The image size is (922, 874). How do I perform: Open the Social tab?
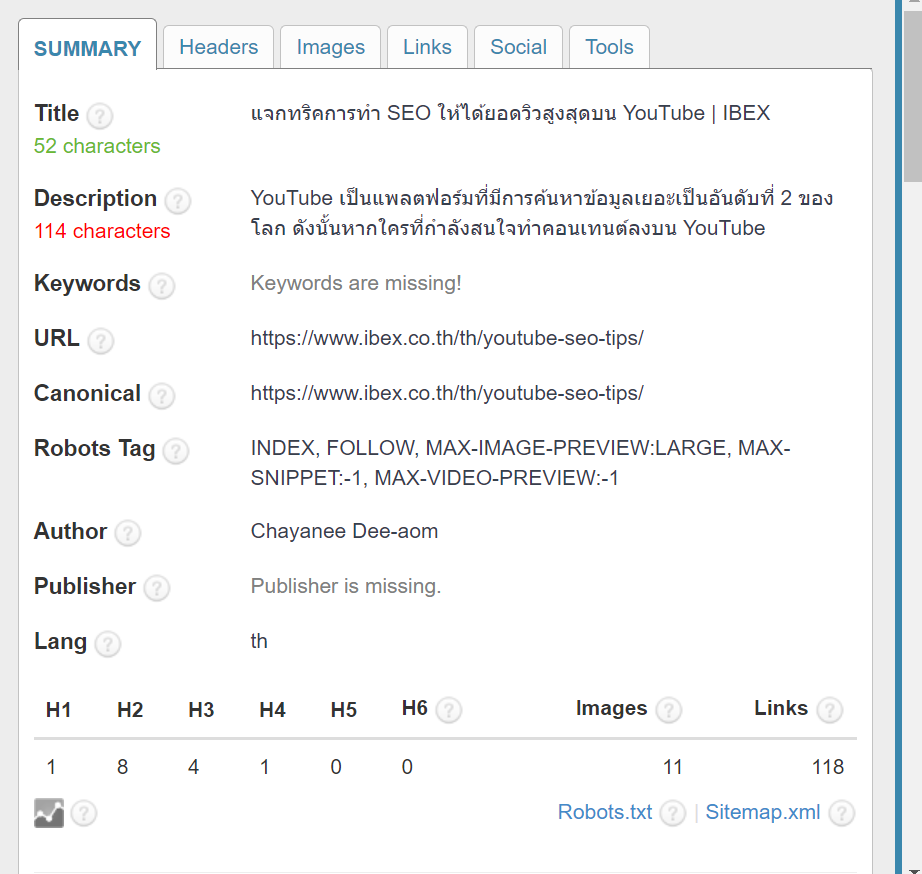click(519, 47)
